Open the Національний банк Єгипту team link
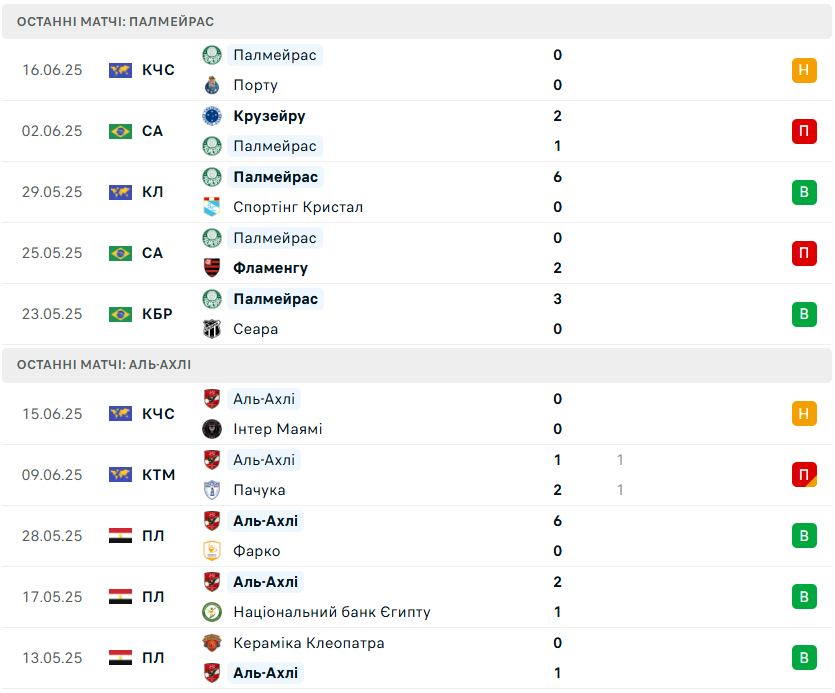This screenshot has width=835, height=693. pos(332,612)
